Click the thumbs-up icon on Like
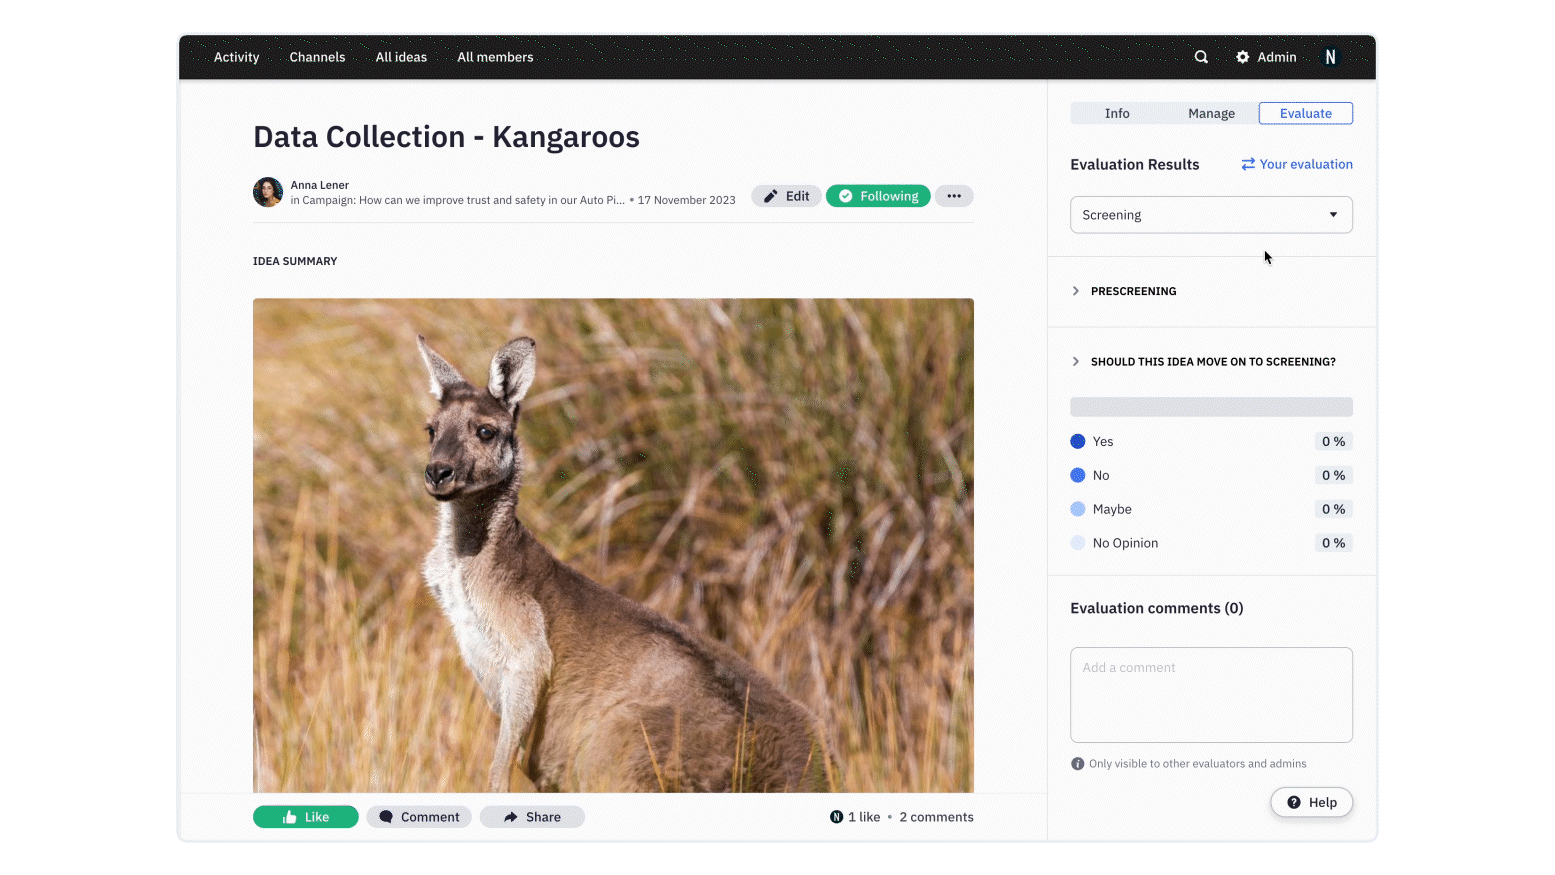Image resolution: width=1555 pixels, height=875 pixels. tap(290, 817)
